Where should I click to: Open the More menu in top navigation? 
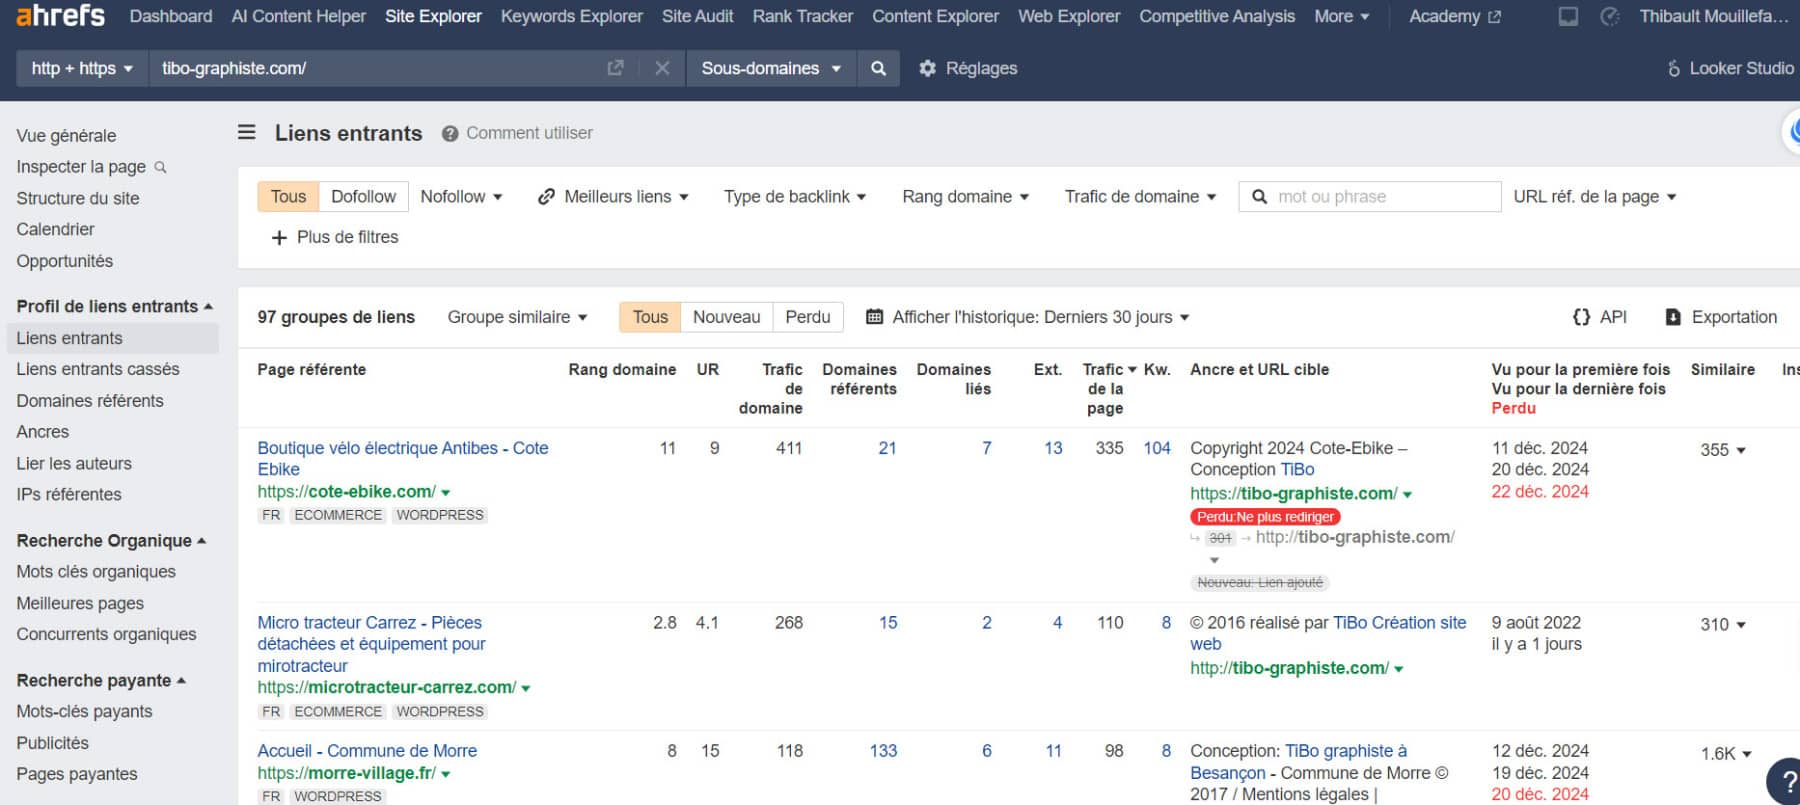(1342, 16)
